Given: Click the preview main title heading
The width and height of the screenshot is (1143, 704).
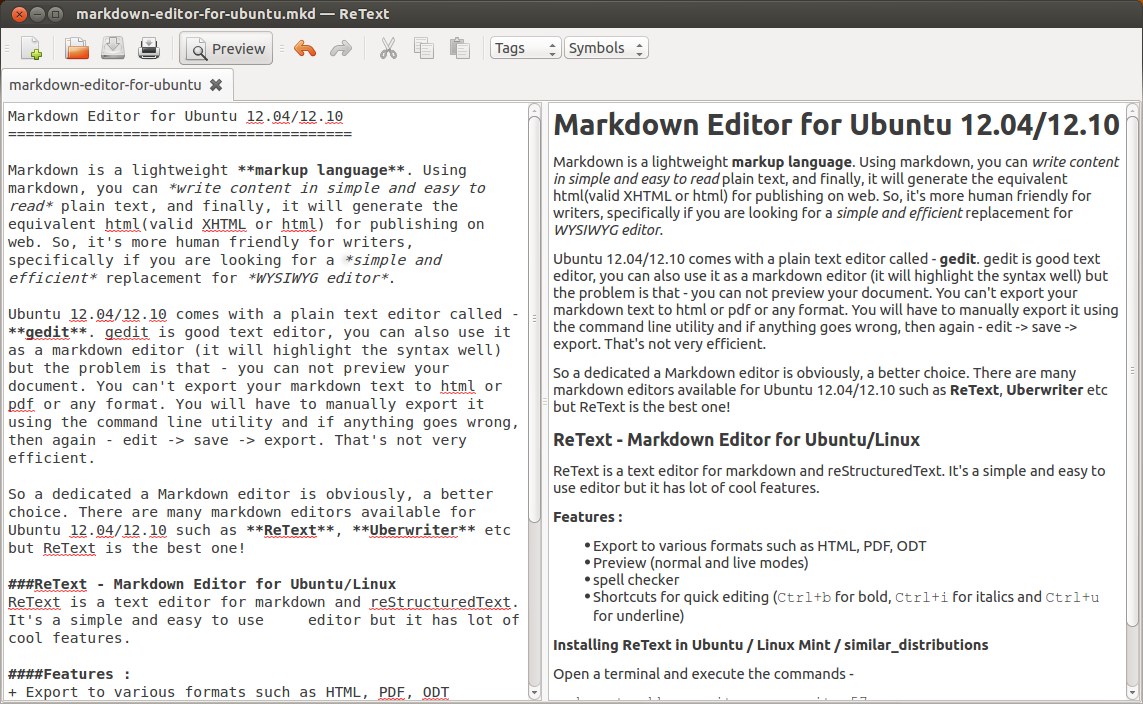Looking at the screenshot, I should coord(836,125).
